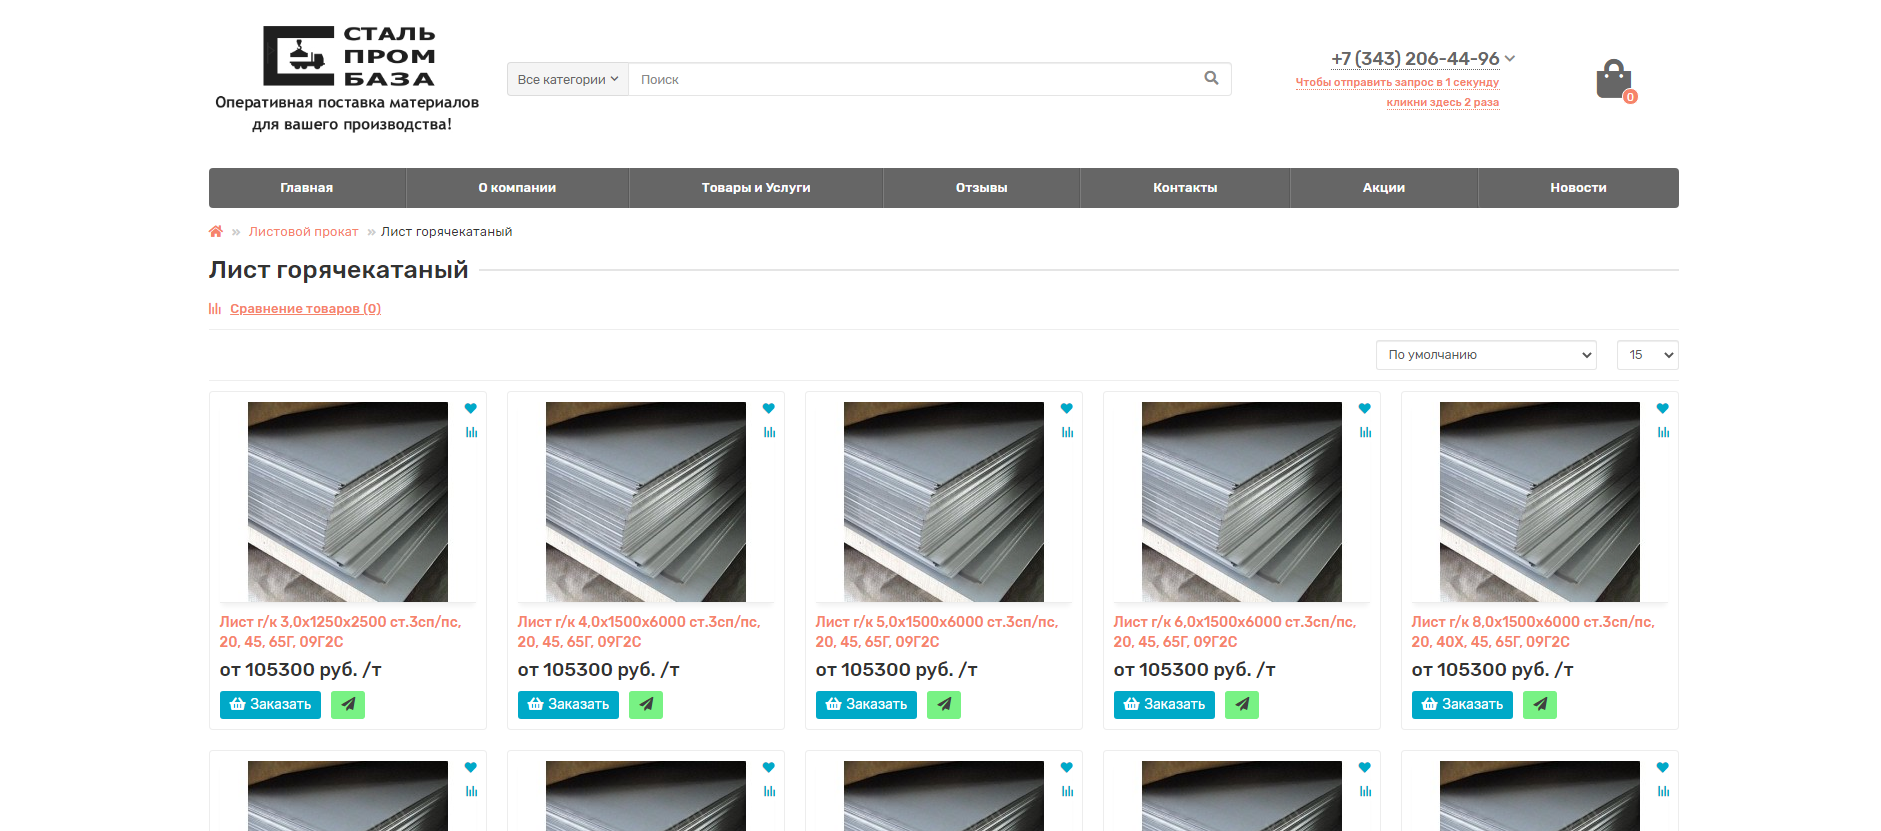Expand the phone number +7 (343) 206-44-96 dropdown
The width and height of the screenshot is (1881, 831).
pos(1423,59)
